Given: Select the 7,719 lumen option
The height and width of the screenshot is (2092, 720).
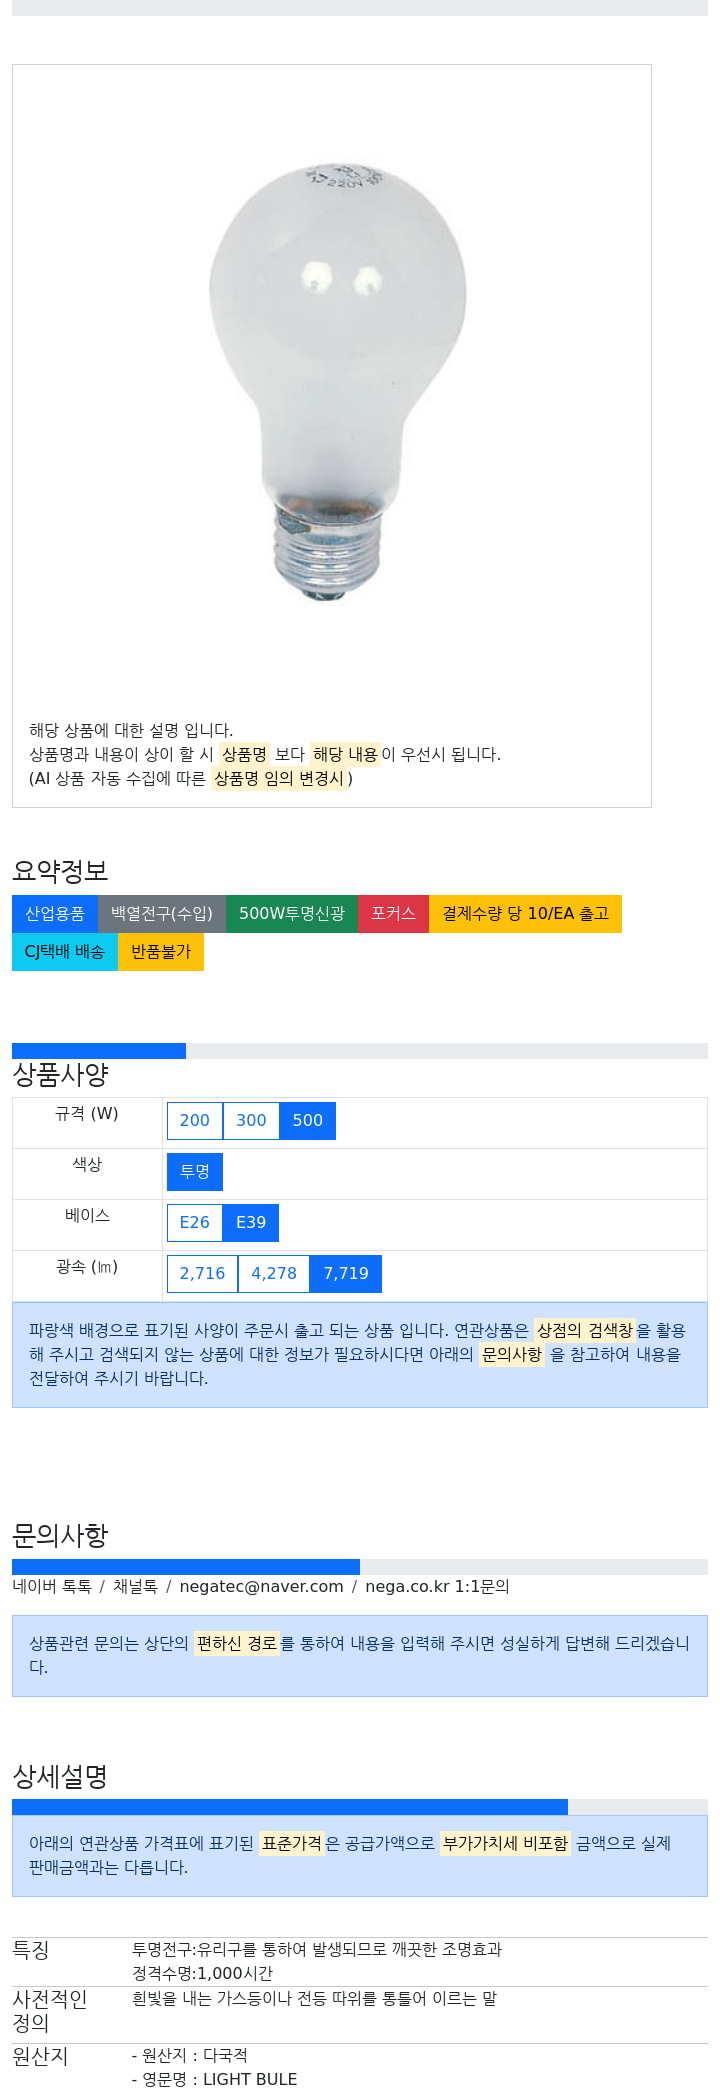Looking at the screenshot, I should coord(346,1274).
